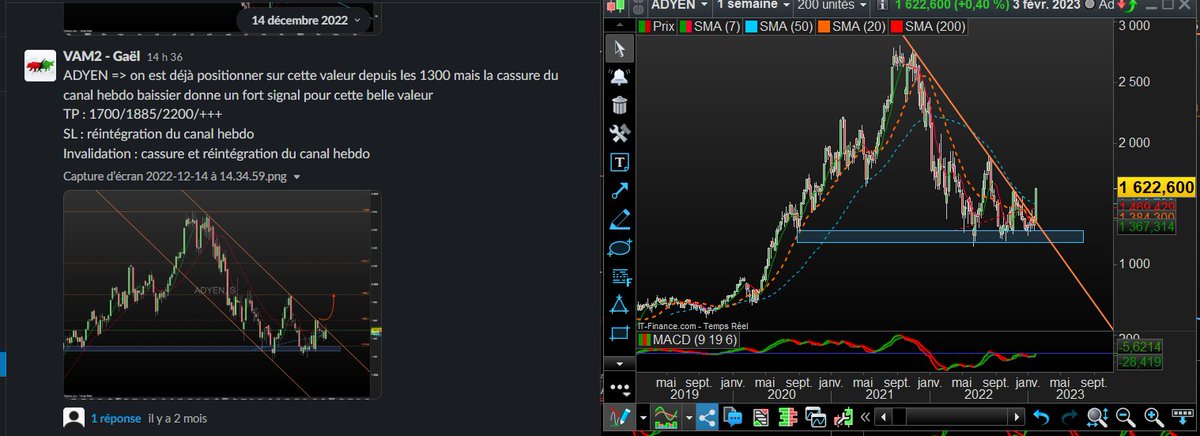Select the Fibonacci retracement tool
Screen dimensions: 1200x436
620,276
